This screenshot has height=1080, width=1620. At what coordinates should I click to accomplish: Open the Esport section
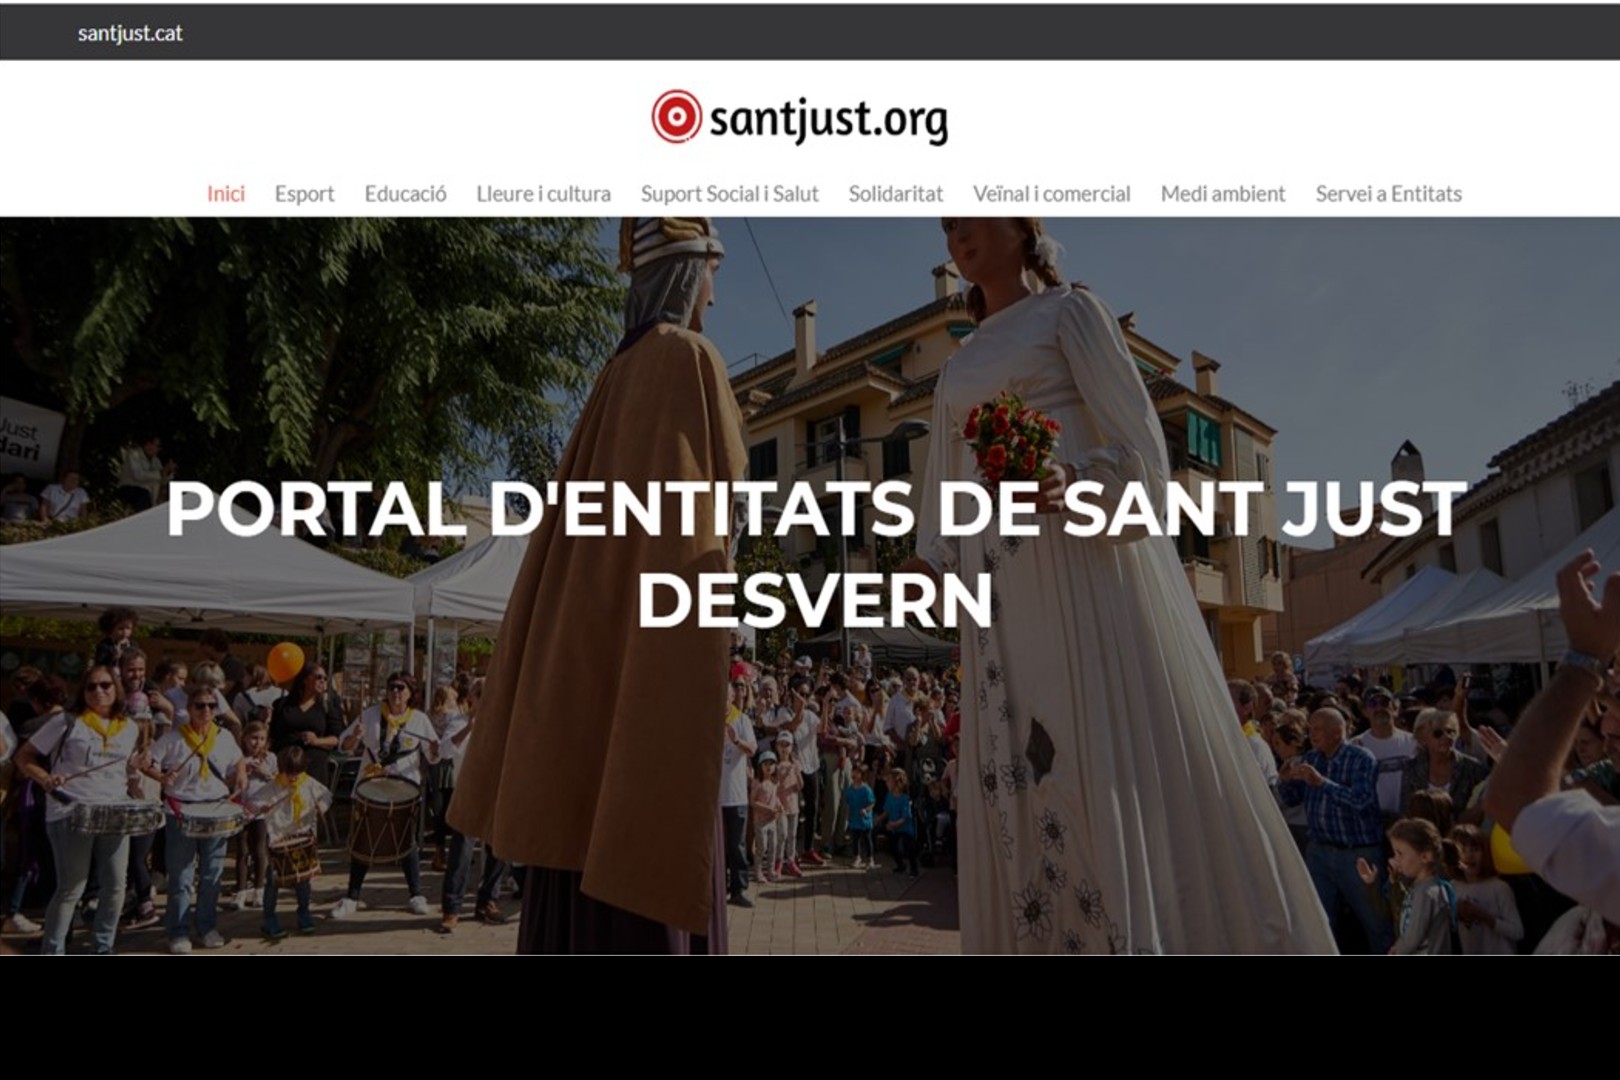click(x=304, y=194)
